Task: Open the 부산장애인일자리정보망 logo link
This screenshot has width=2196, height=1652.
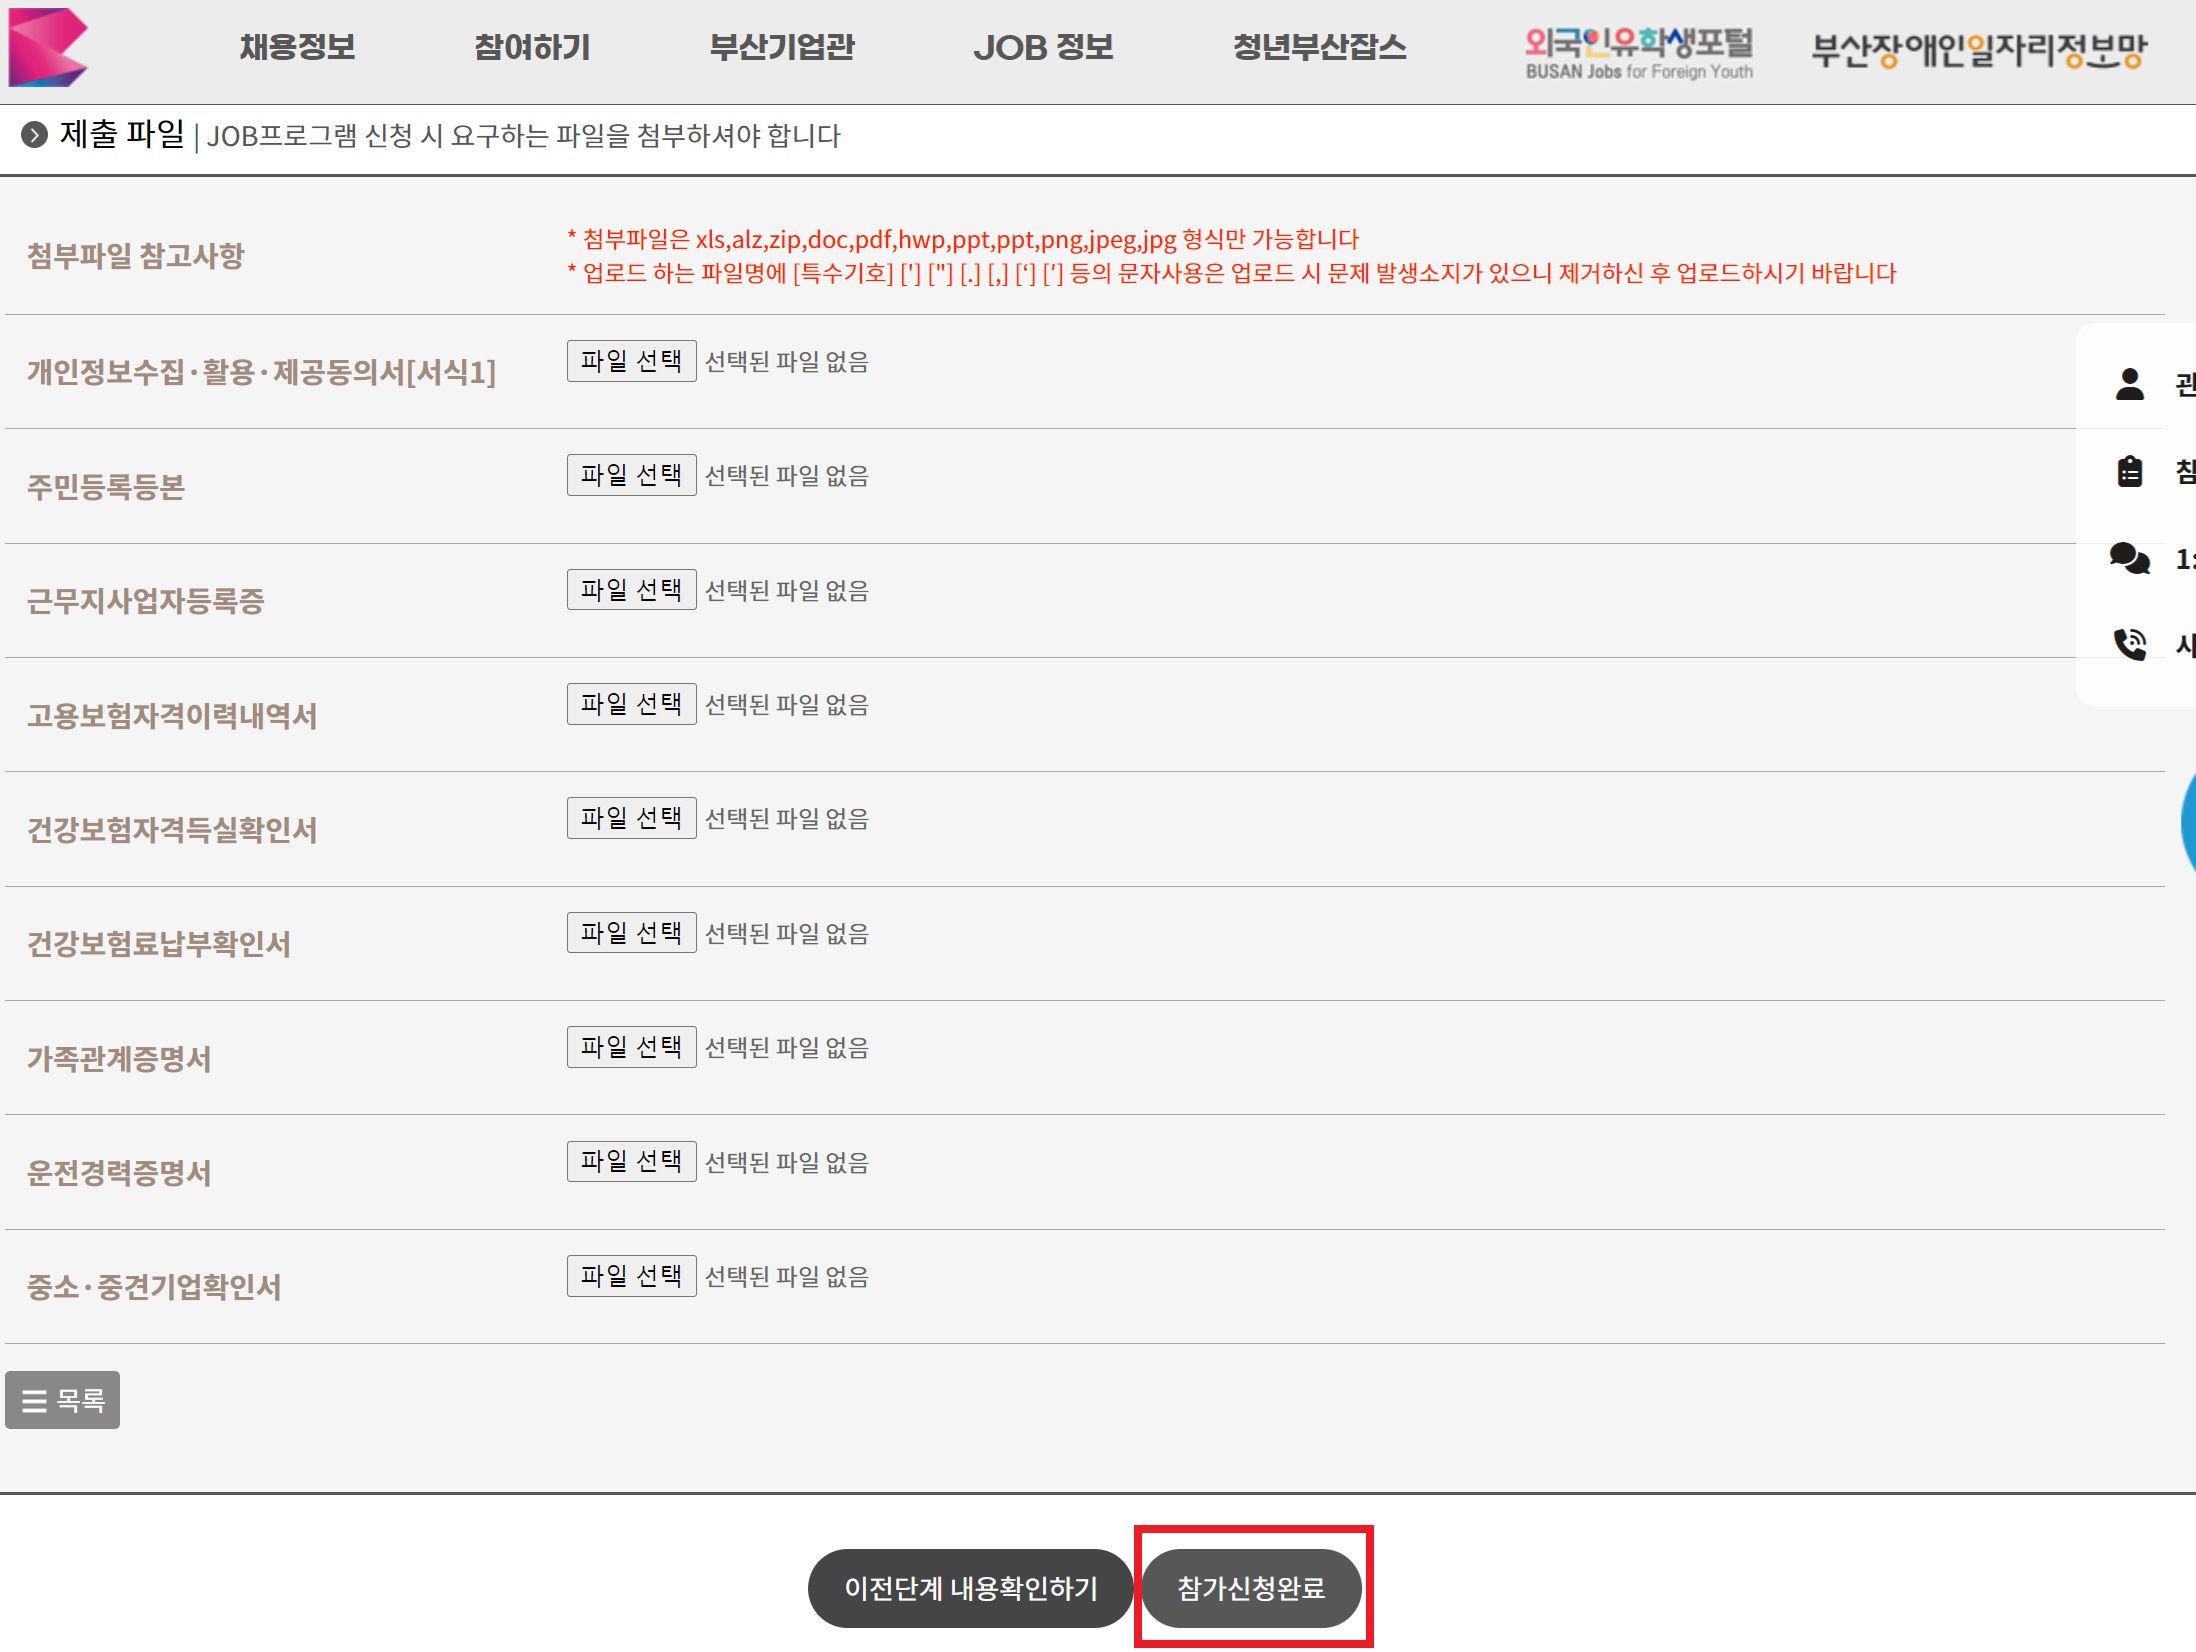Action: click(x=1979, y=50)
